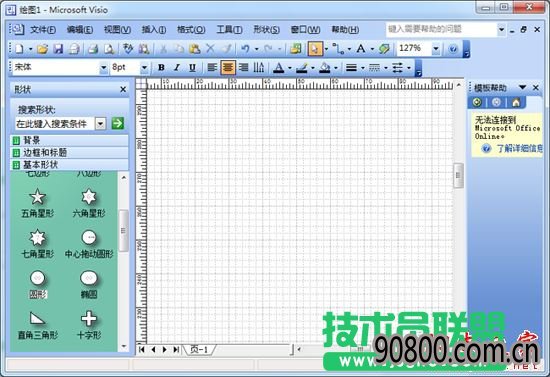Open the 模板帮助 pane menu arrow

(522, 87)
